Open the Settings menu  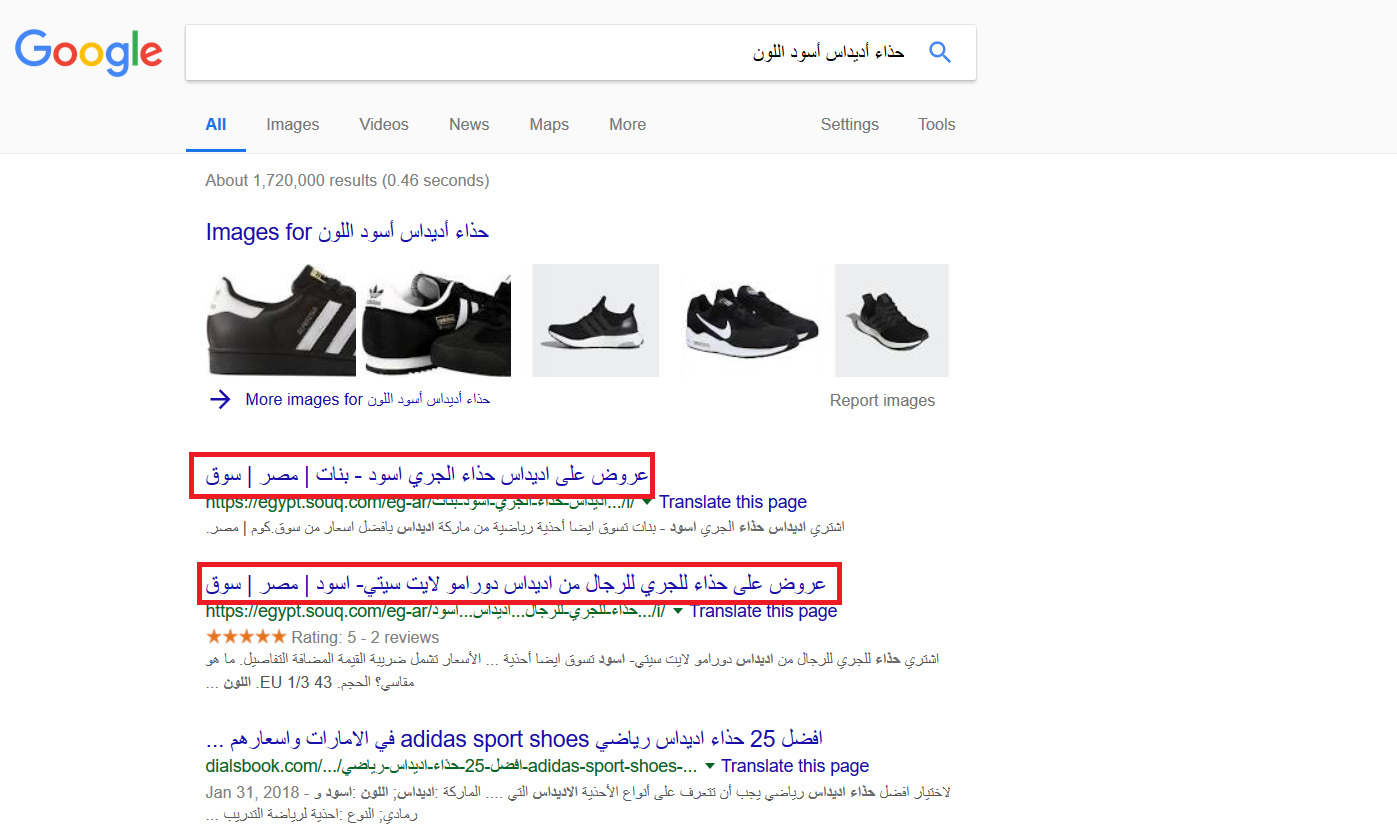click(849, 125)
